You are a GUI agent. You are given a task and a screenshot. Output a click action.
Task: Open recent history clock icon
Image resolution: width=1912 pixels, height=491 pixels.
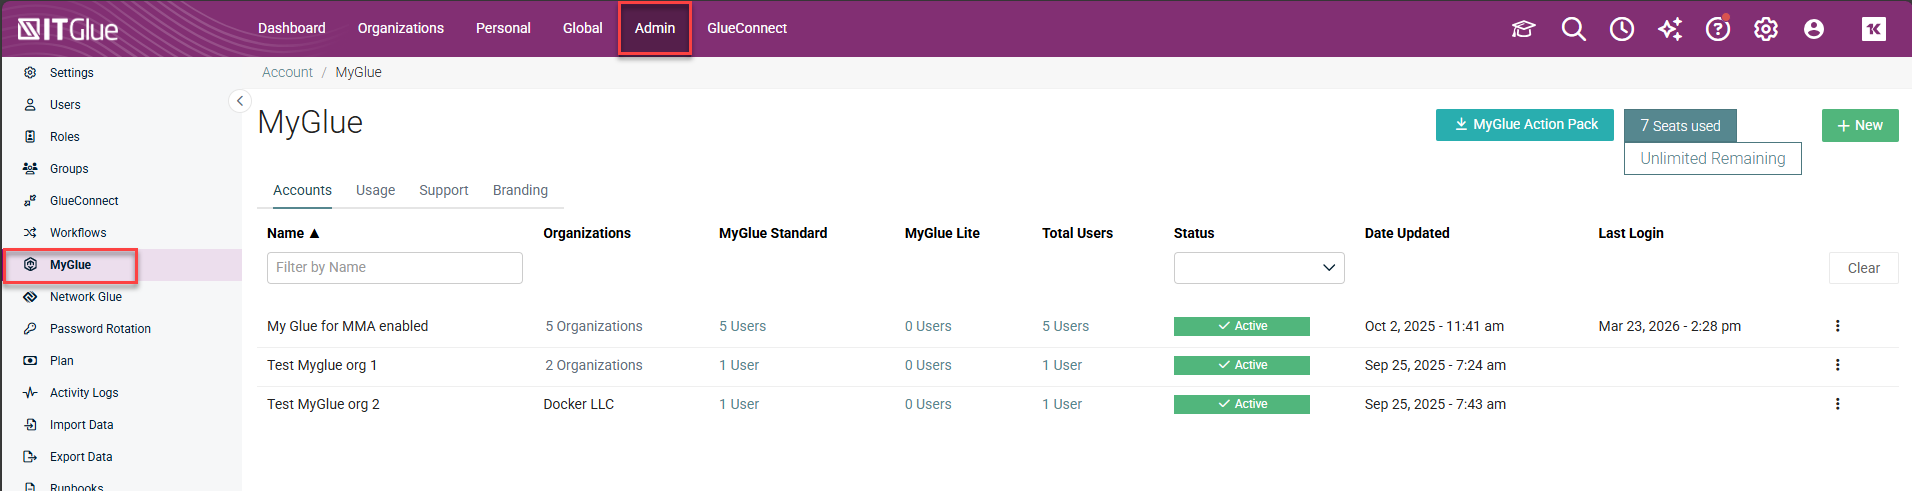pos(1621,29)
